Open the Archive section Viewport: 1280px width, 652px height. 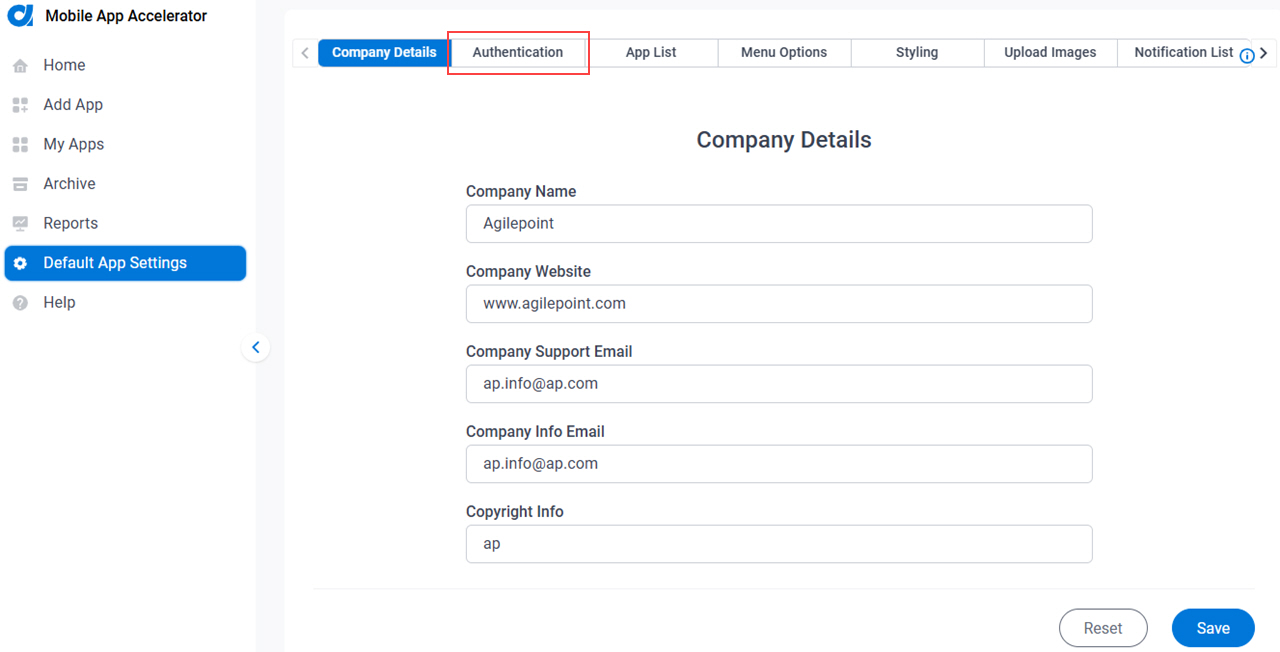click(x=69, y=184)
